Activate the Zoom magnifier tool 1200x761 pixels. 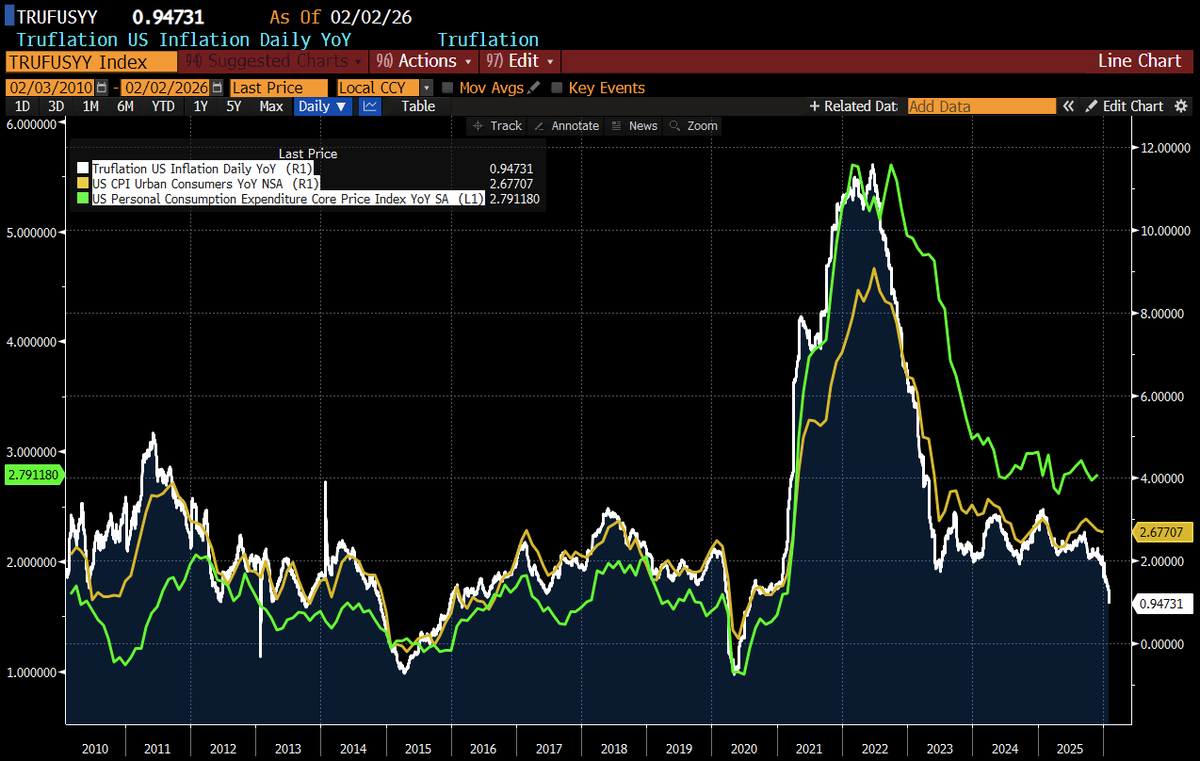693,126
